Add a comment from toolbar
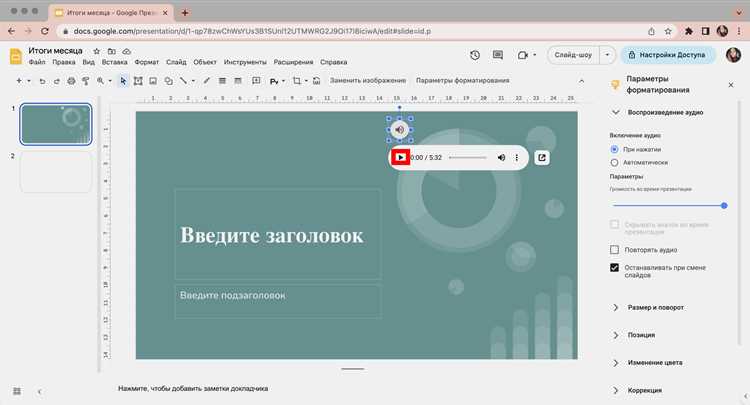This screenshot has height=405, width=750. 256,80
